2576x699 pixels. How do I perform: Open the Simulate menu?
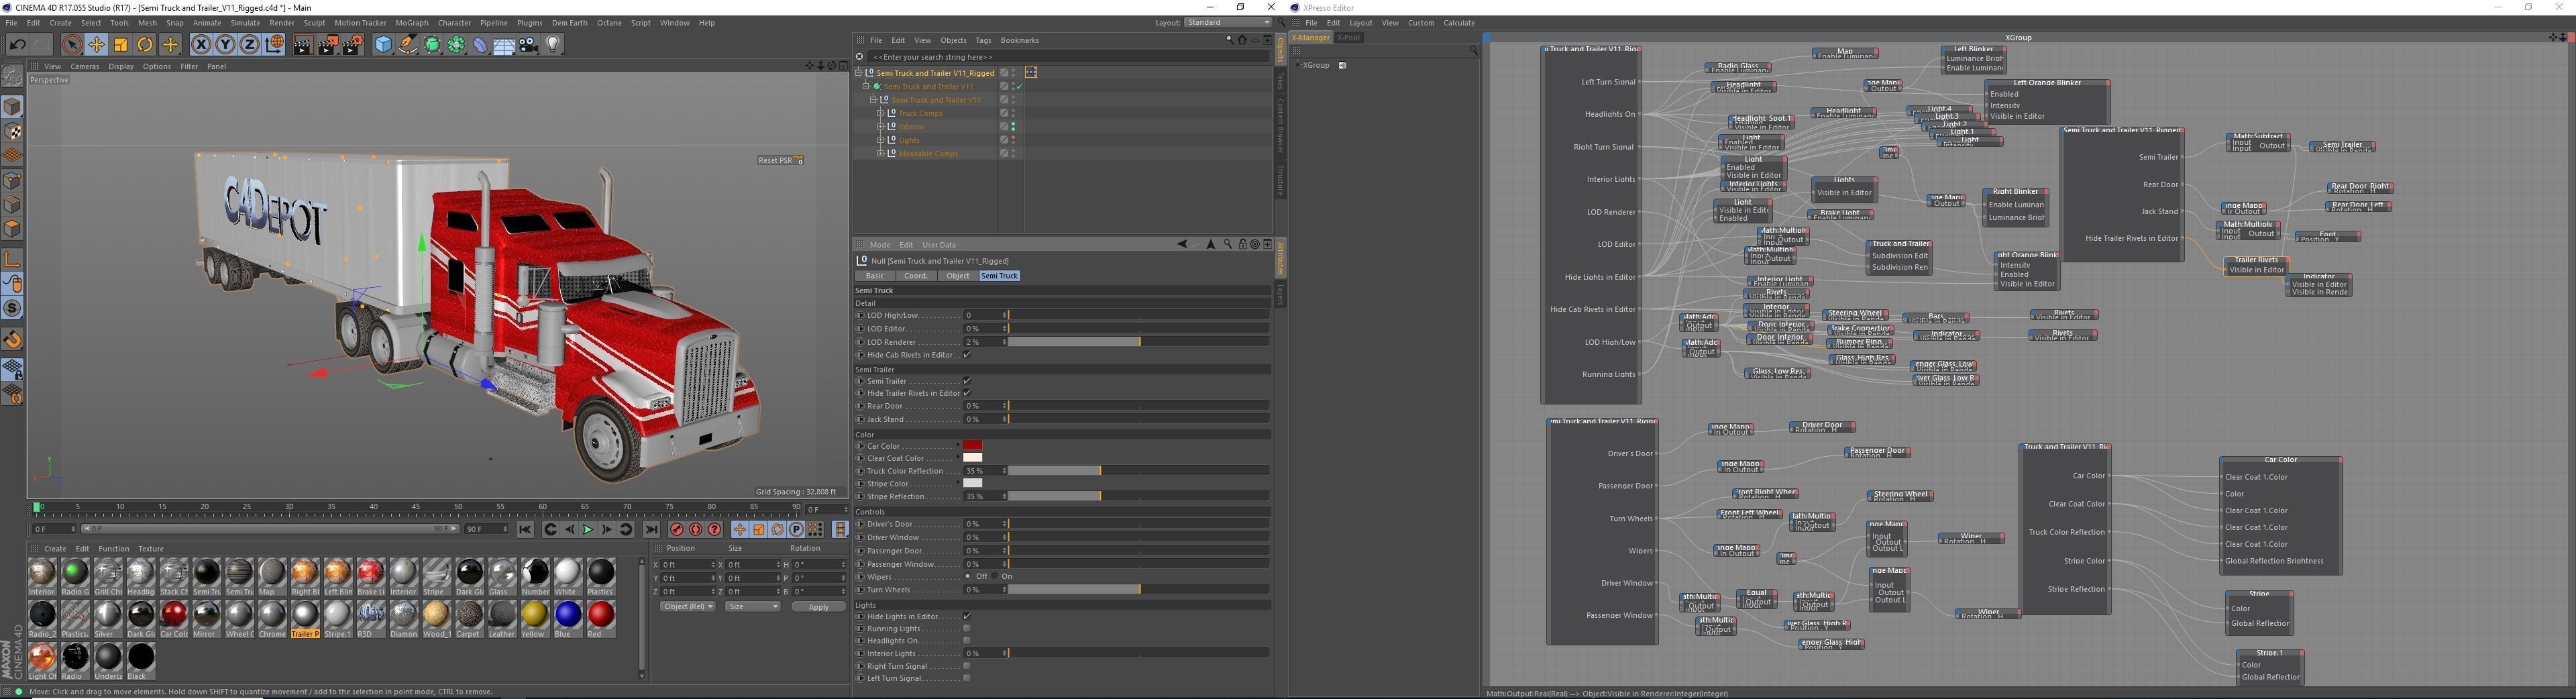click(245, 23)
